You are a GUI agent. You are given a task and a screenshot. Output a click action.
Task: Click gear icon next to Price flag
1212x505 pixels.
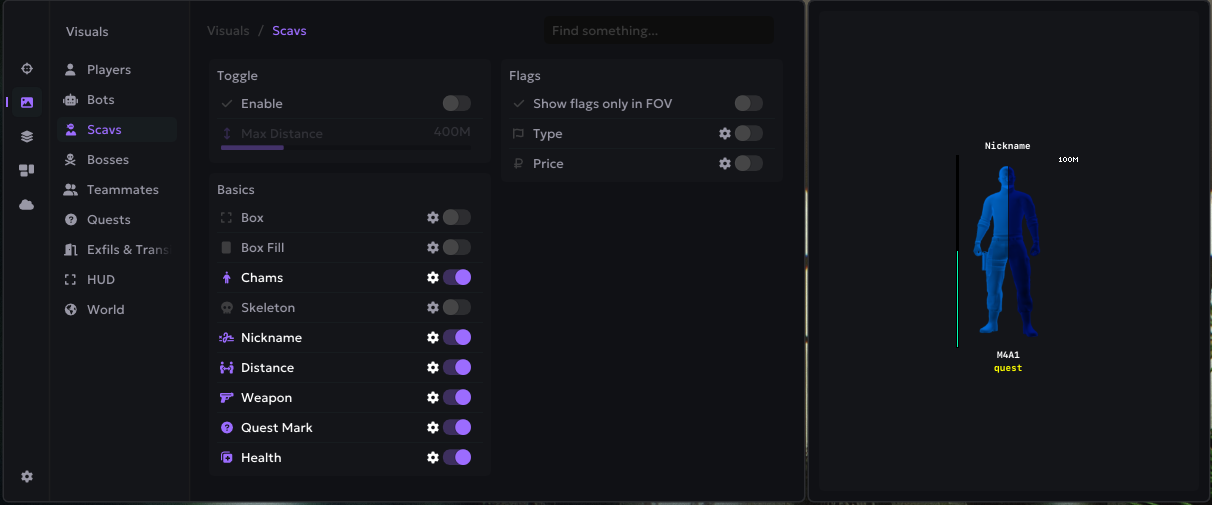725,164
